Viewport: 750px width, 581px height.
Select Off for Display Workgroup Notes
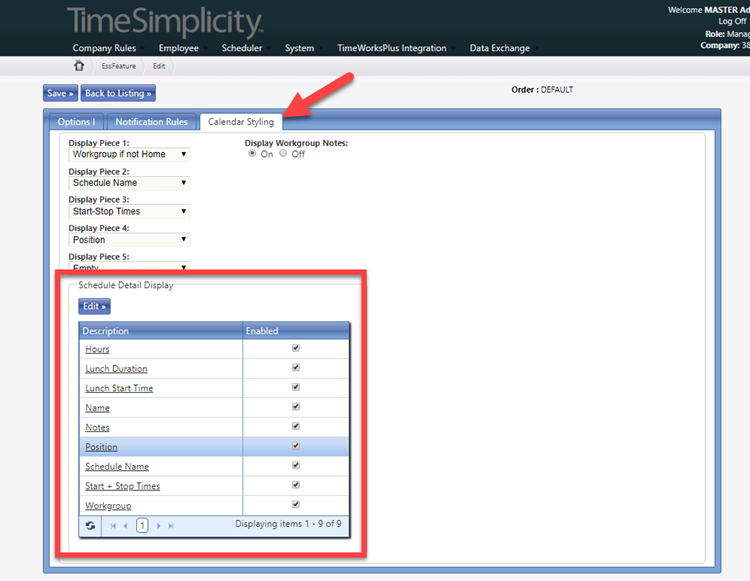tap(284, 154)
